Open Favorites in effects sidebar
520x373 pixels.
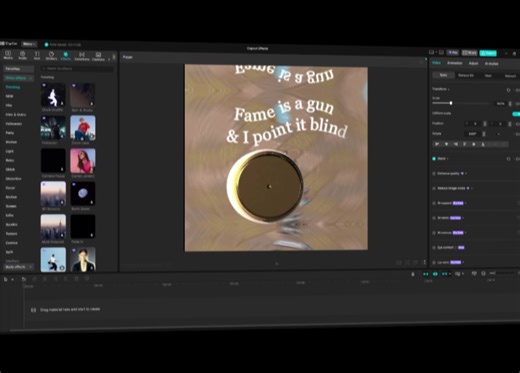click(x=19, y=69)
